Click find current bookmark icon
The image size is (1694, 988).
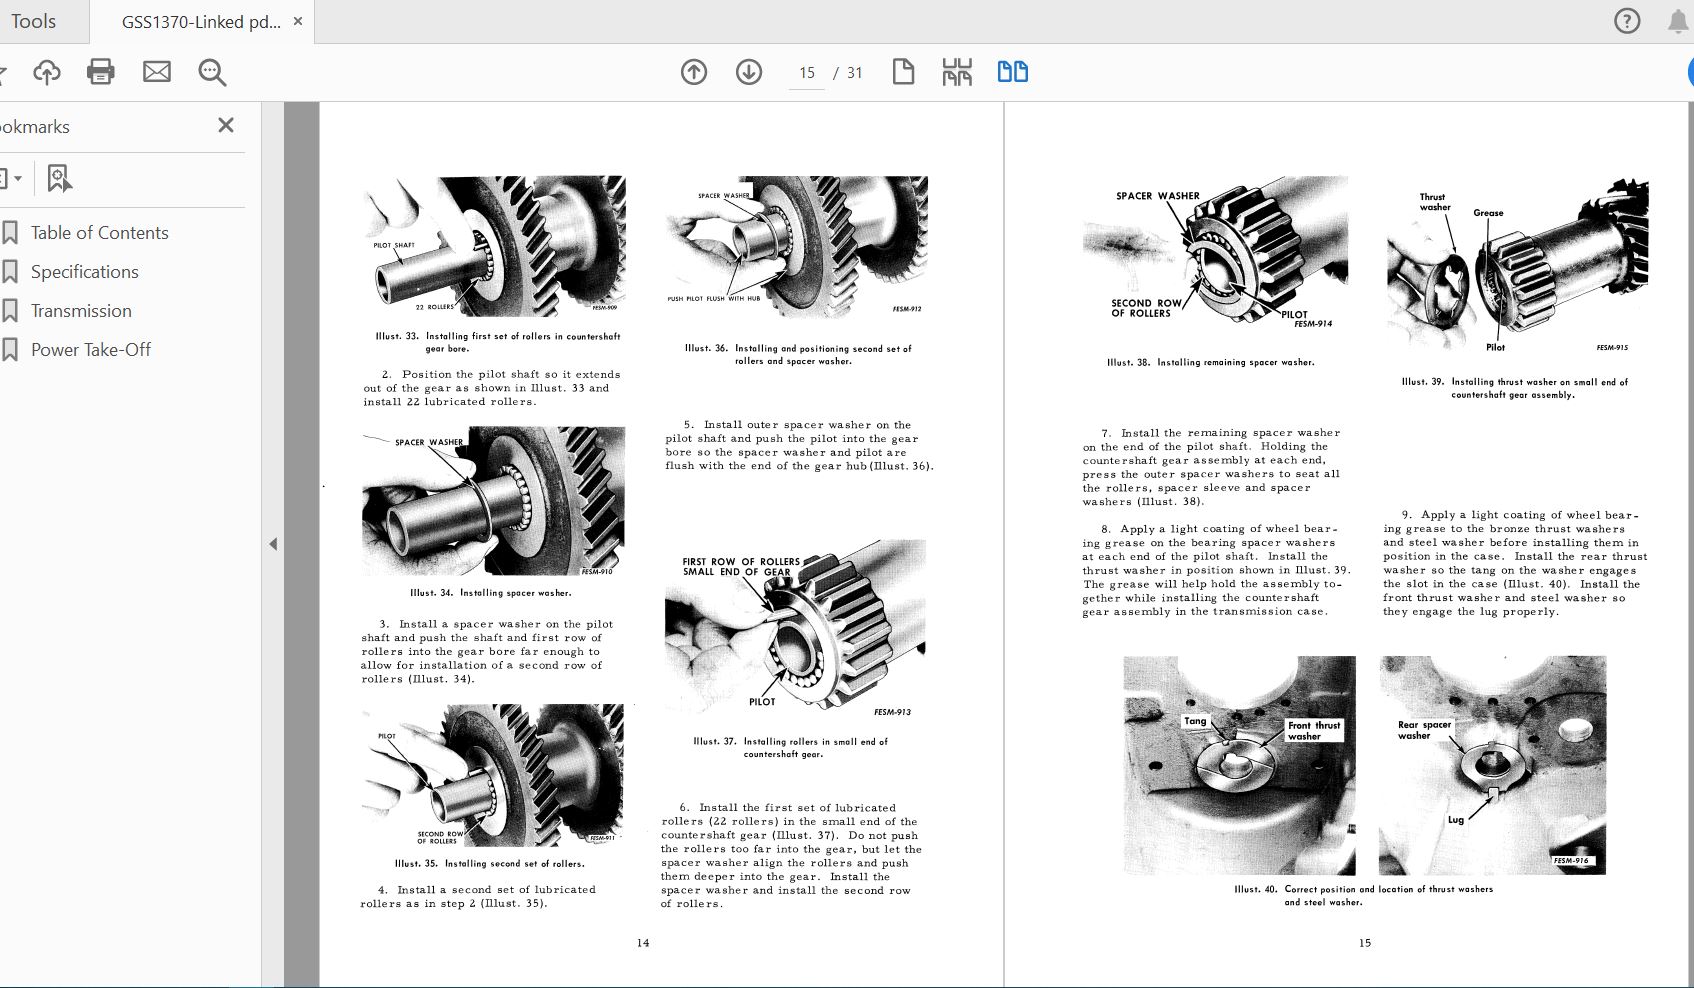[x=59, y=179]
